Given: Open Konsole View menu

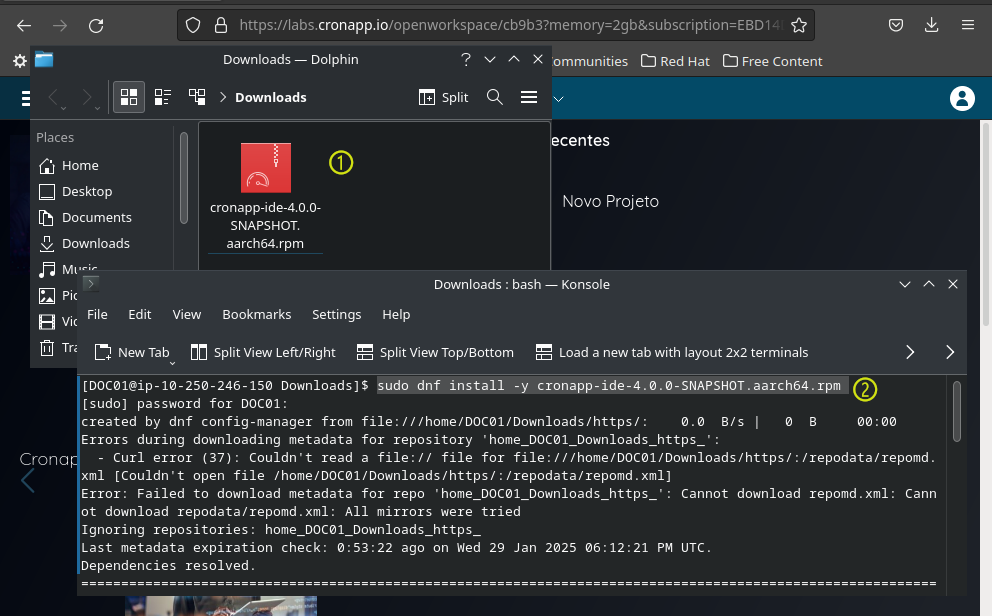Looking at the screenshot, I should pyautogui.click(x=187, y=314).
